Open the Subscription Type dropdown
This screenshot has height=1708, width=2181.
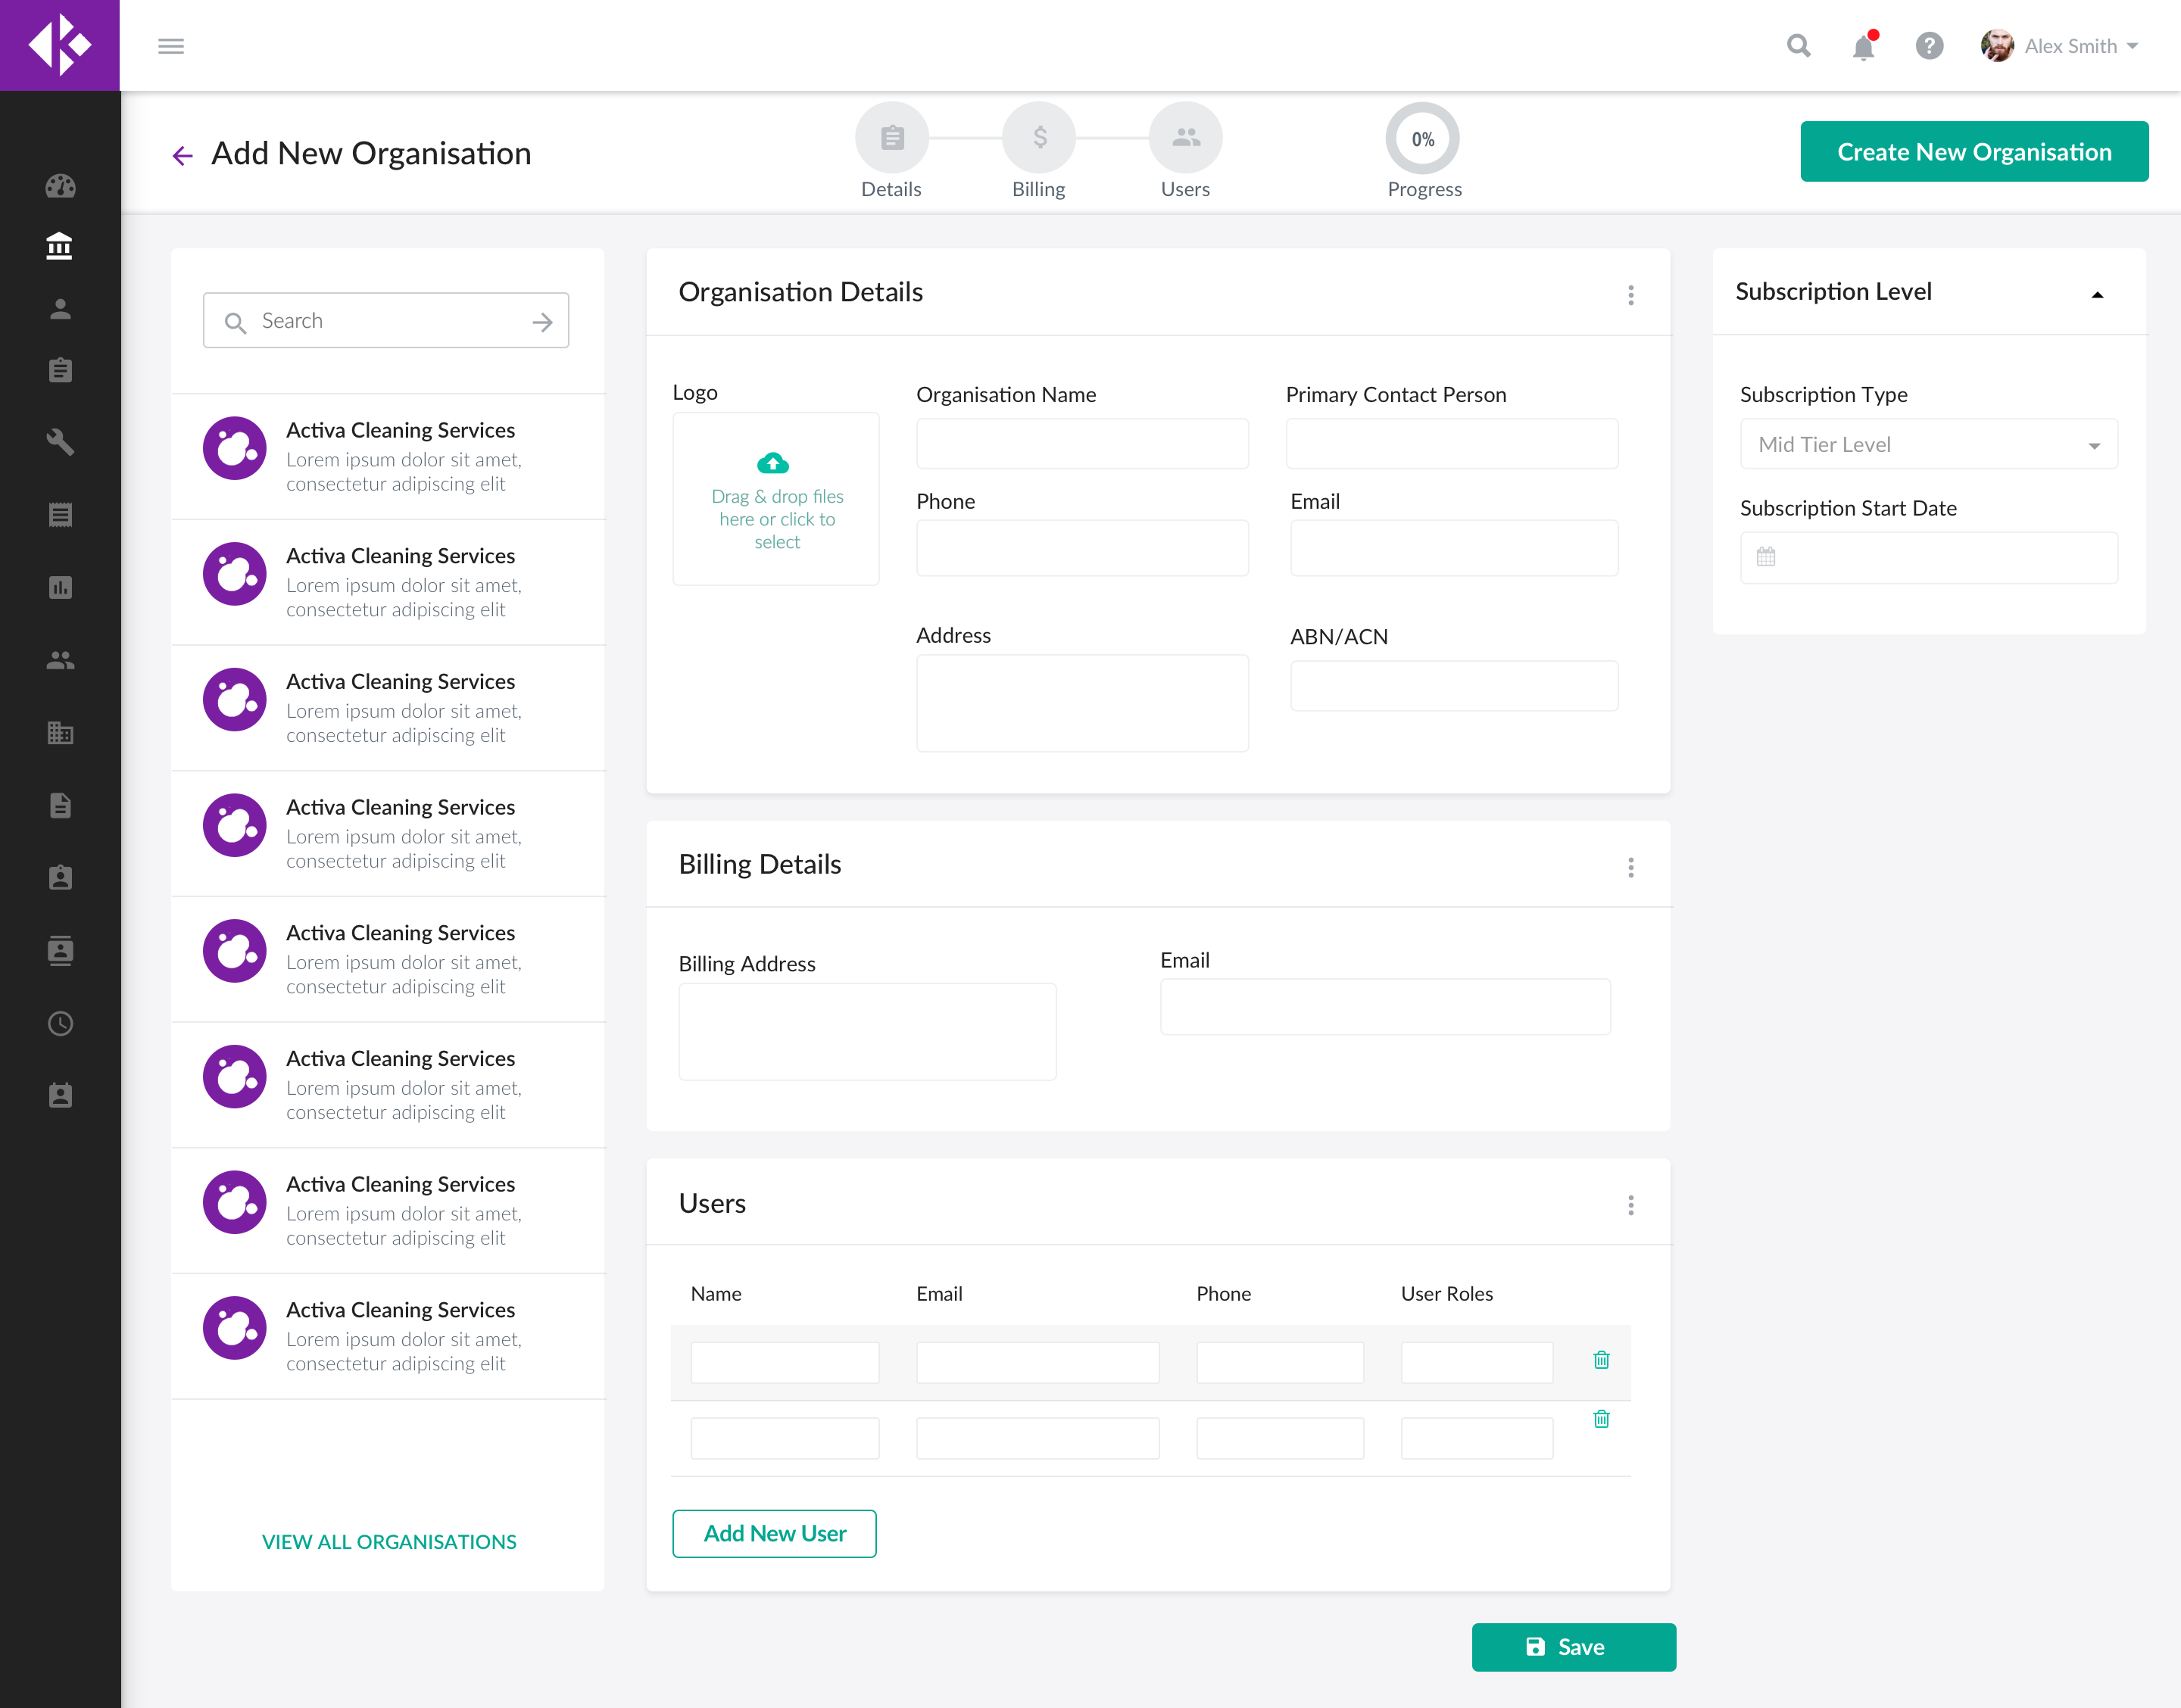coord(1928,445)
